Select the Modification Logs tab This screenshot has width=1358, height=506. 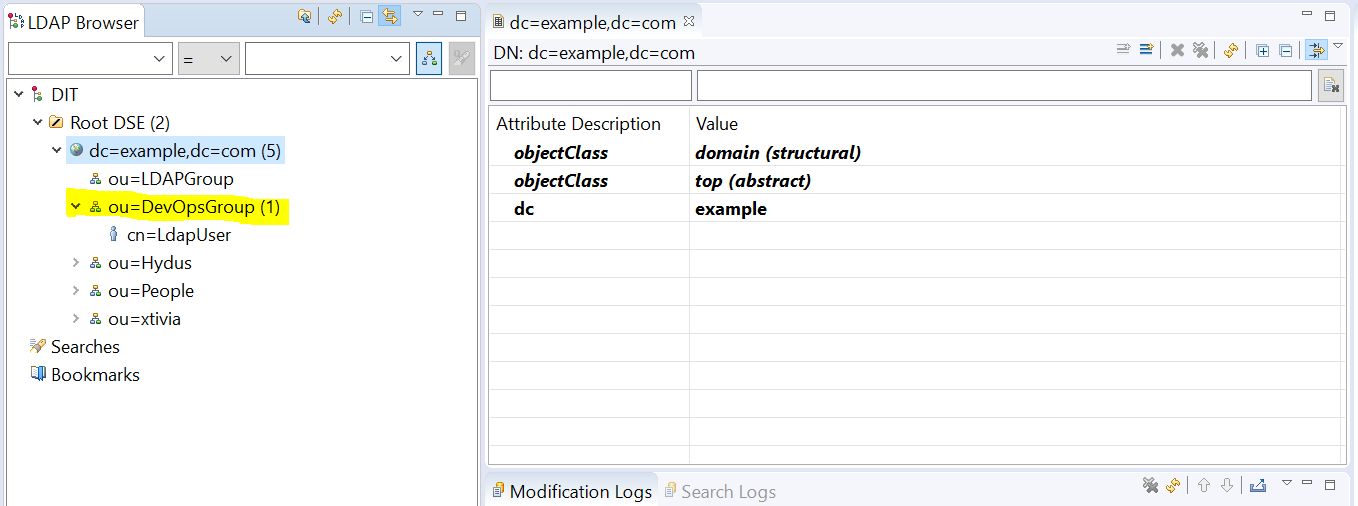coord(580,491)
